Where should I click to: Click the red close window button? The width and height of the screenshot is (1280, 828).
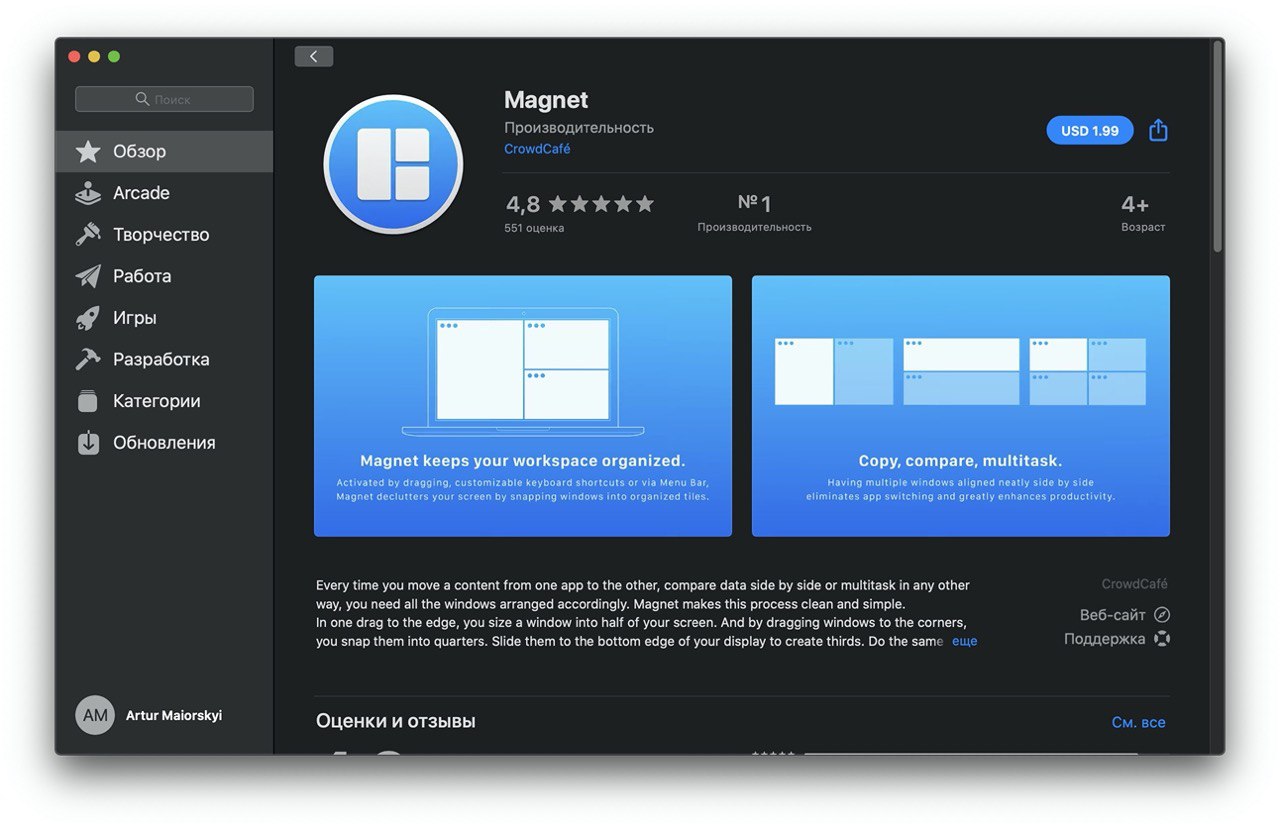[74, 56]
